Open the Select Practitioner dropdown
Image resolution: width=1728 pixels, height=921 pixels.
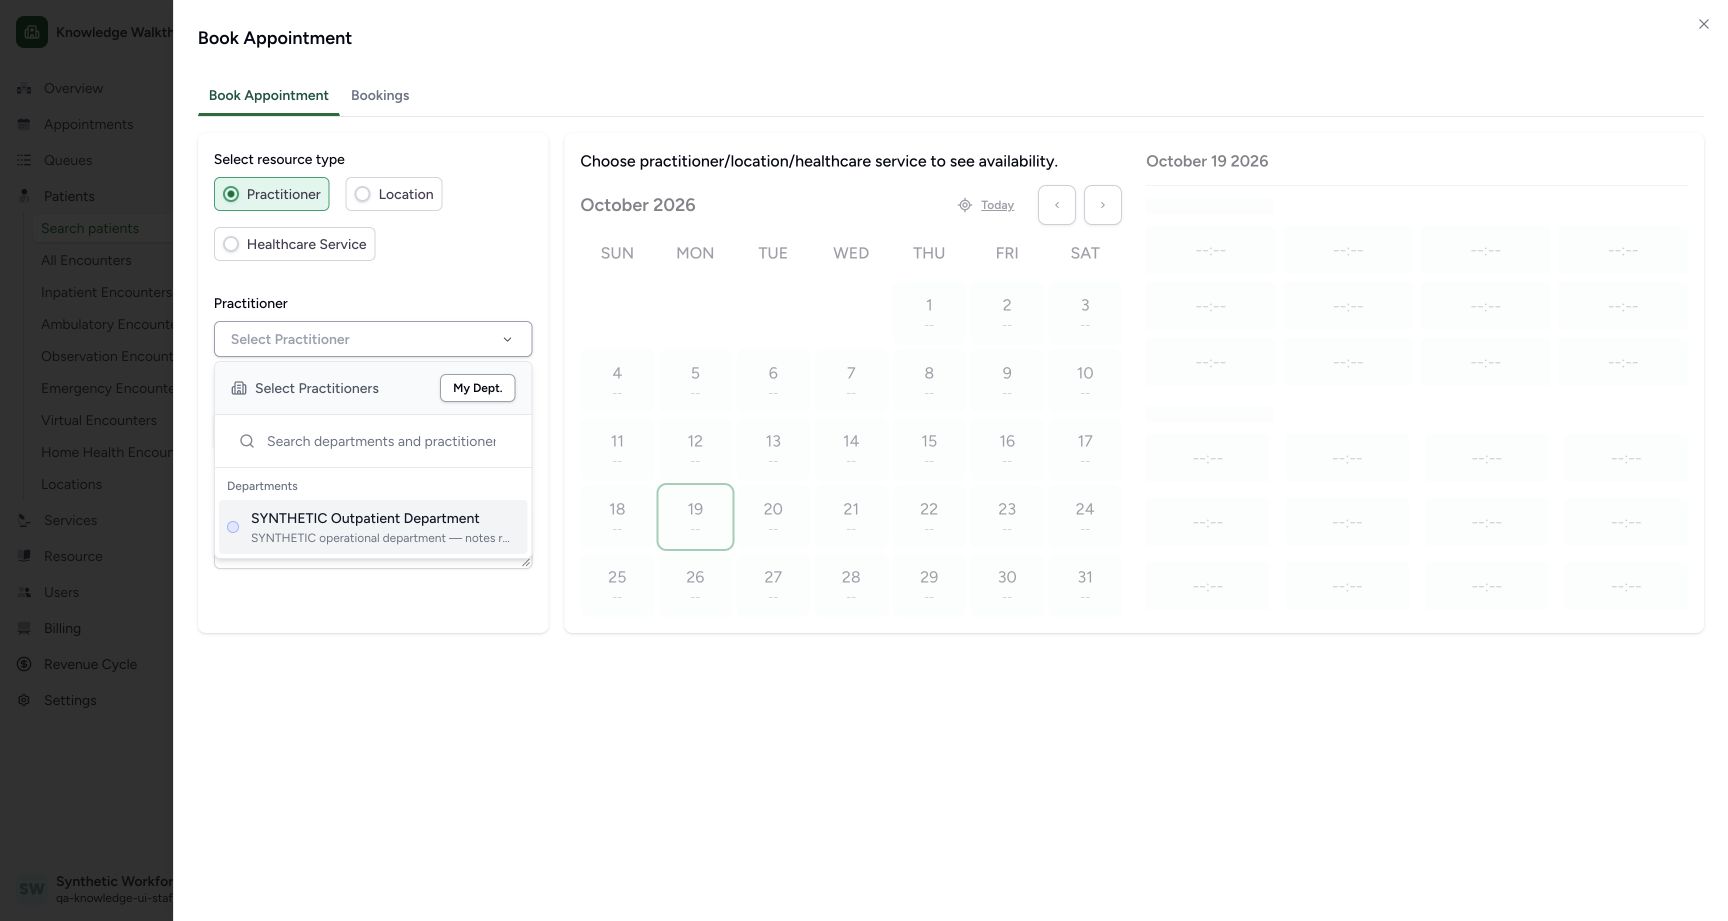coord(373,339)
